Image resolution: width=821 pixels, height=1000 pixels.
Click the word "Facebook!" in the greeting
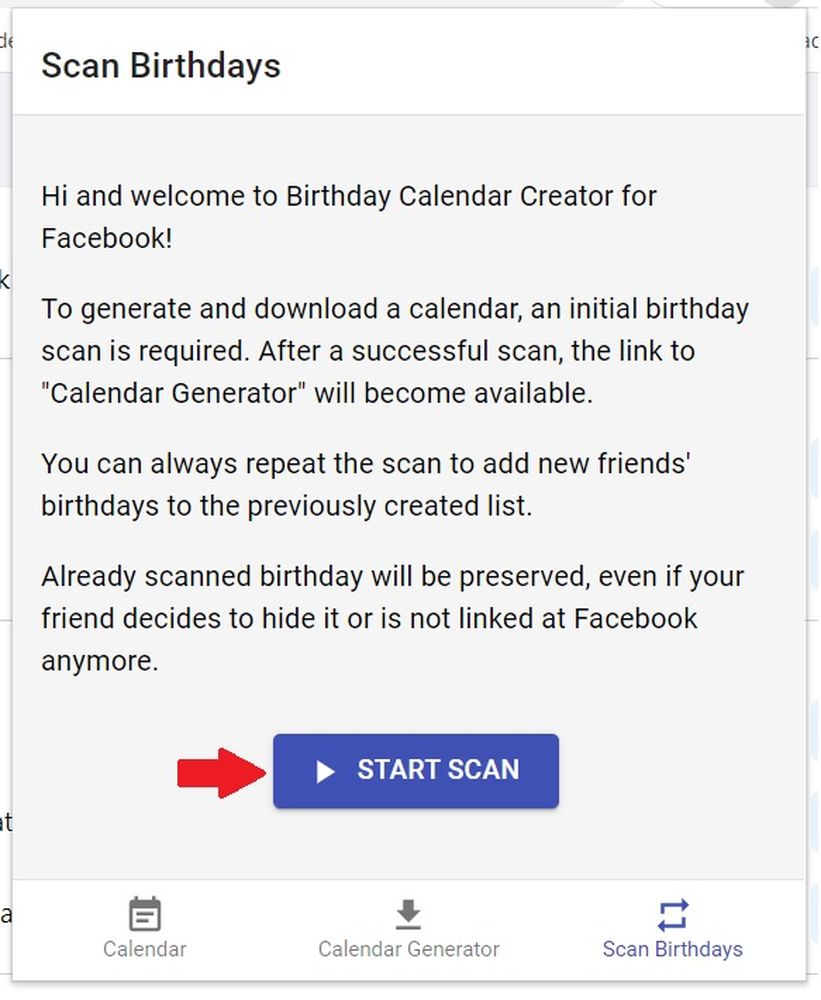pyautogui.click(x=107, y=239)
